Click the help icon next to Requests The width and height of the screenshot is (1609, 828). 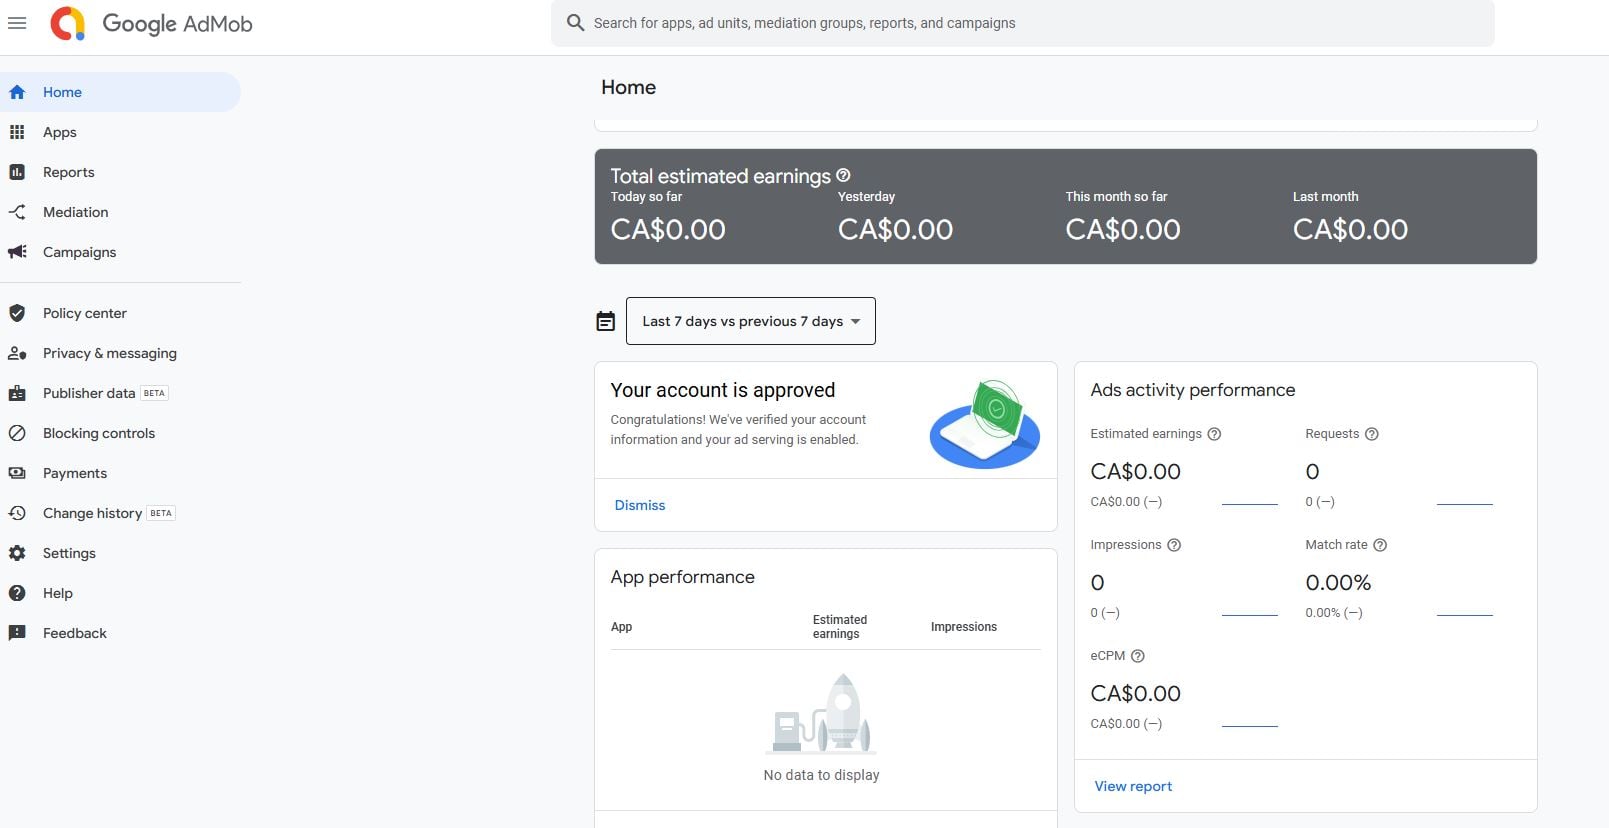1372,434
